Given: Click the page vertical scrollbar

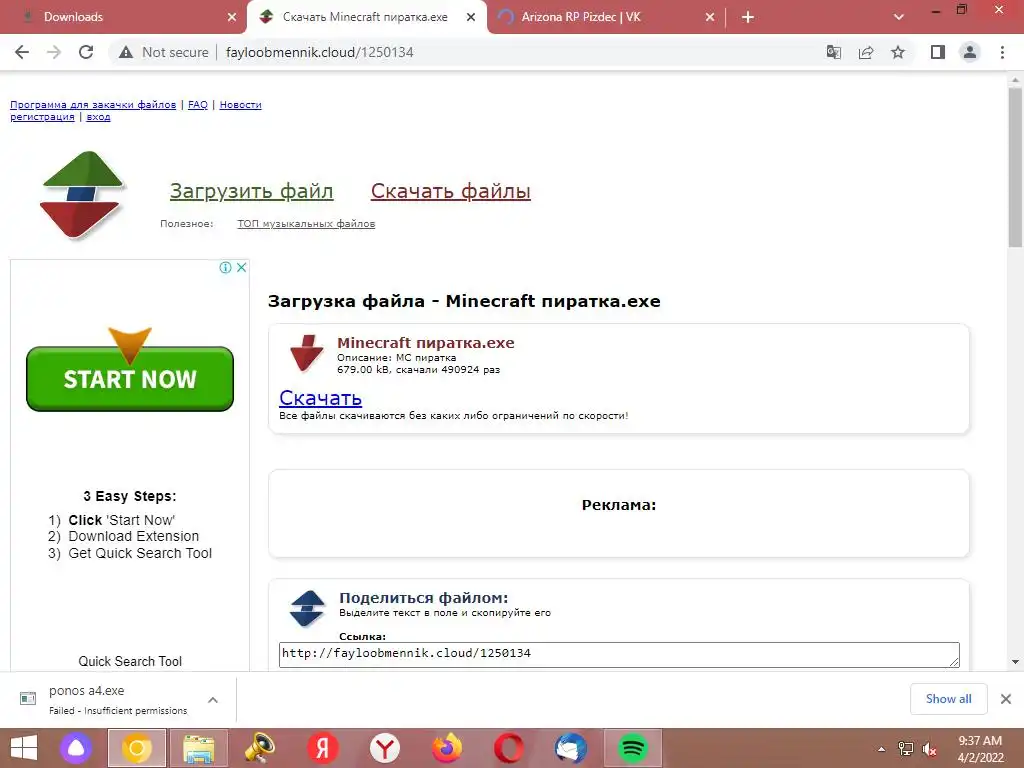Looking at the screenshot, I should pos(1015,167).
